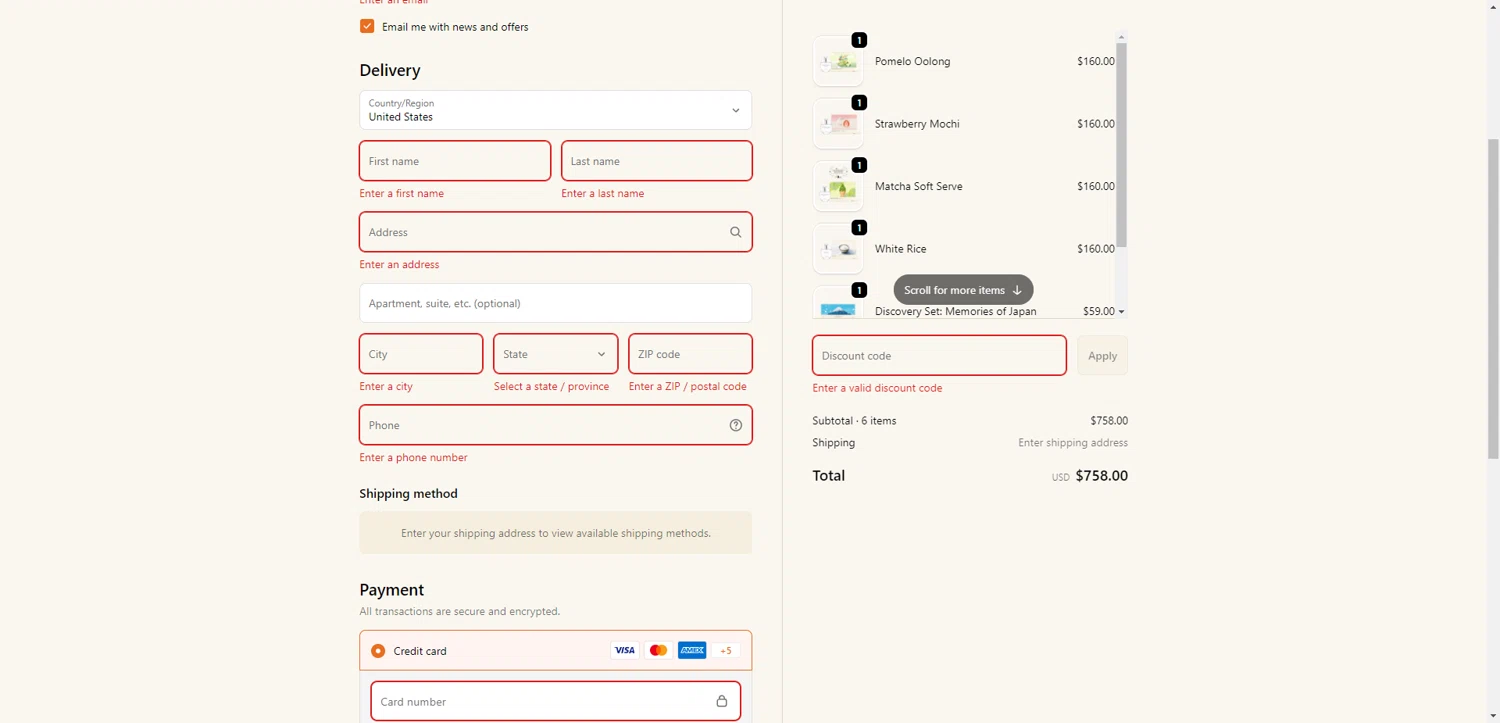Screen dimensions: 1500x723
Task: Click the Last name field
Action: point(657,161)
